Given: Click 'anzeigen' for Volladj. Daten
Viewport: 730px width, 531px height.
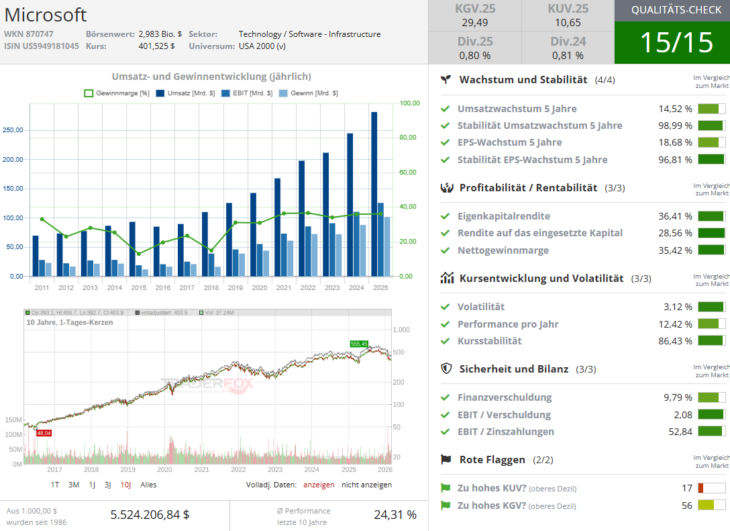Looking at the screenshot, I should 319,484.
